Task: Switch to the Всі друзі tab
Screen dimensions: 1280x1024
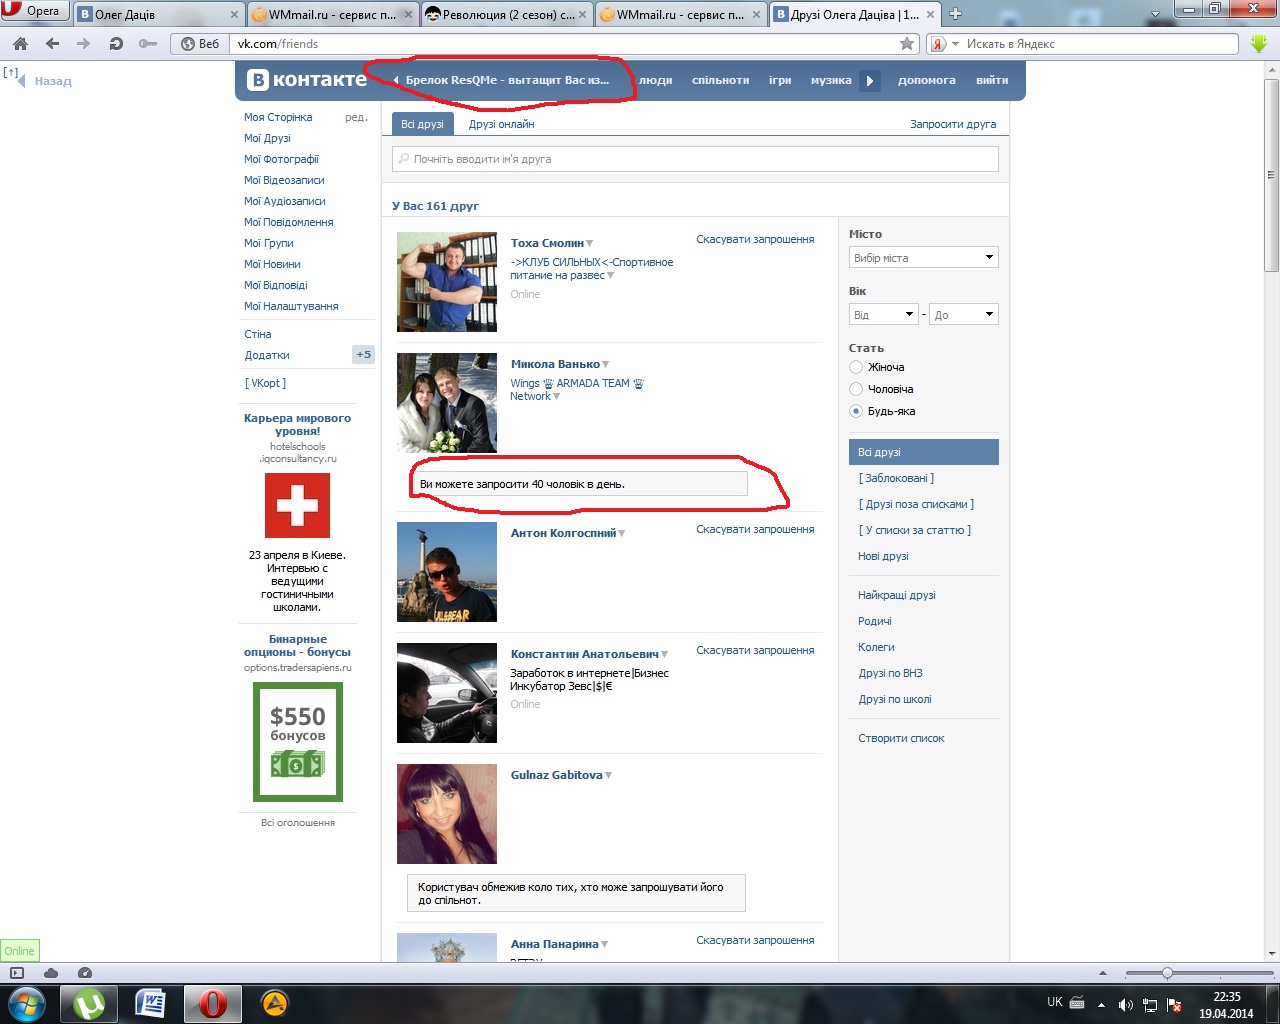Action: (x=422, y=124)
